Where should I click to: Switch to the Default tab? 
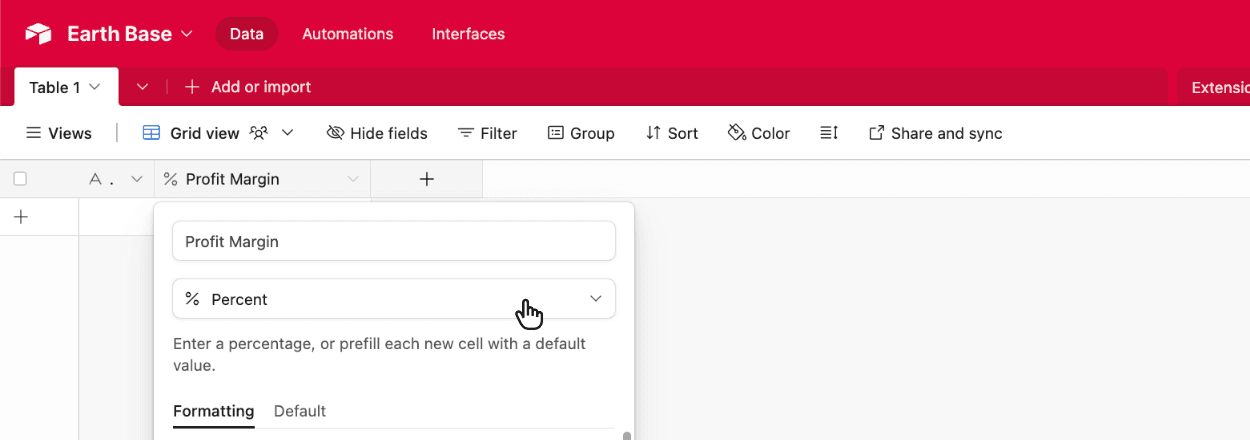[300, 411]
